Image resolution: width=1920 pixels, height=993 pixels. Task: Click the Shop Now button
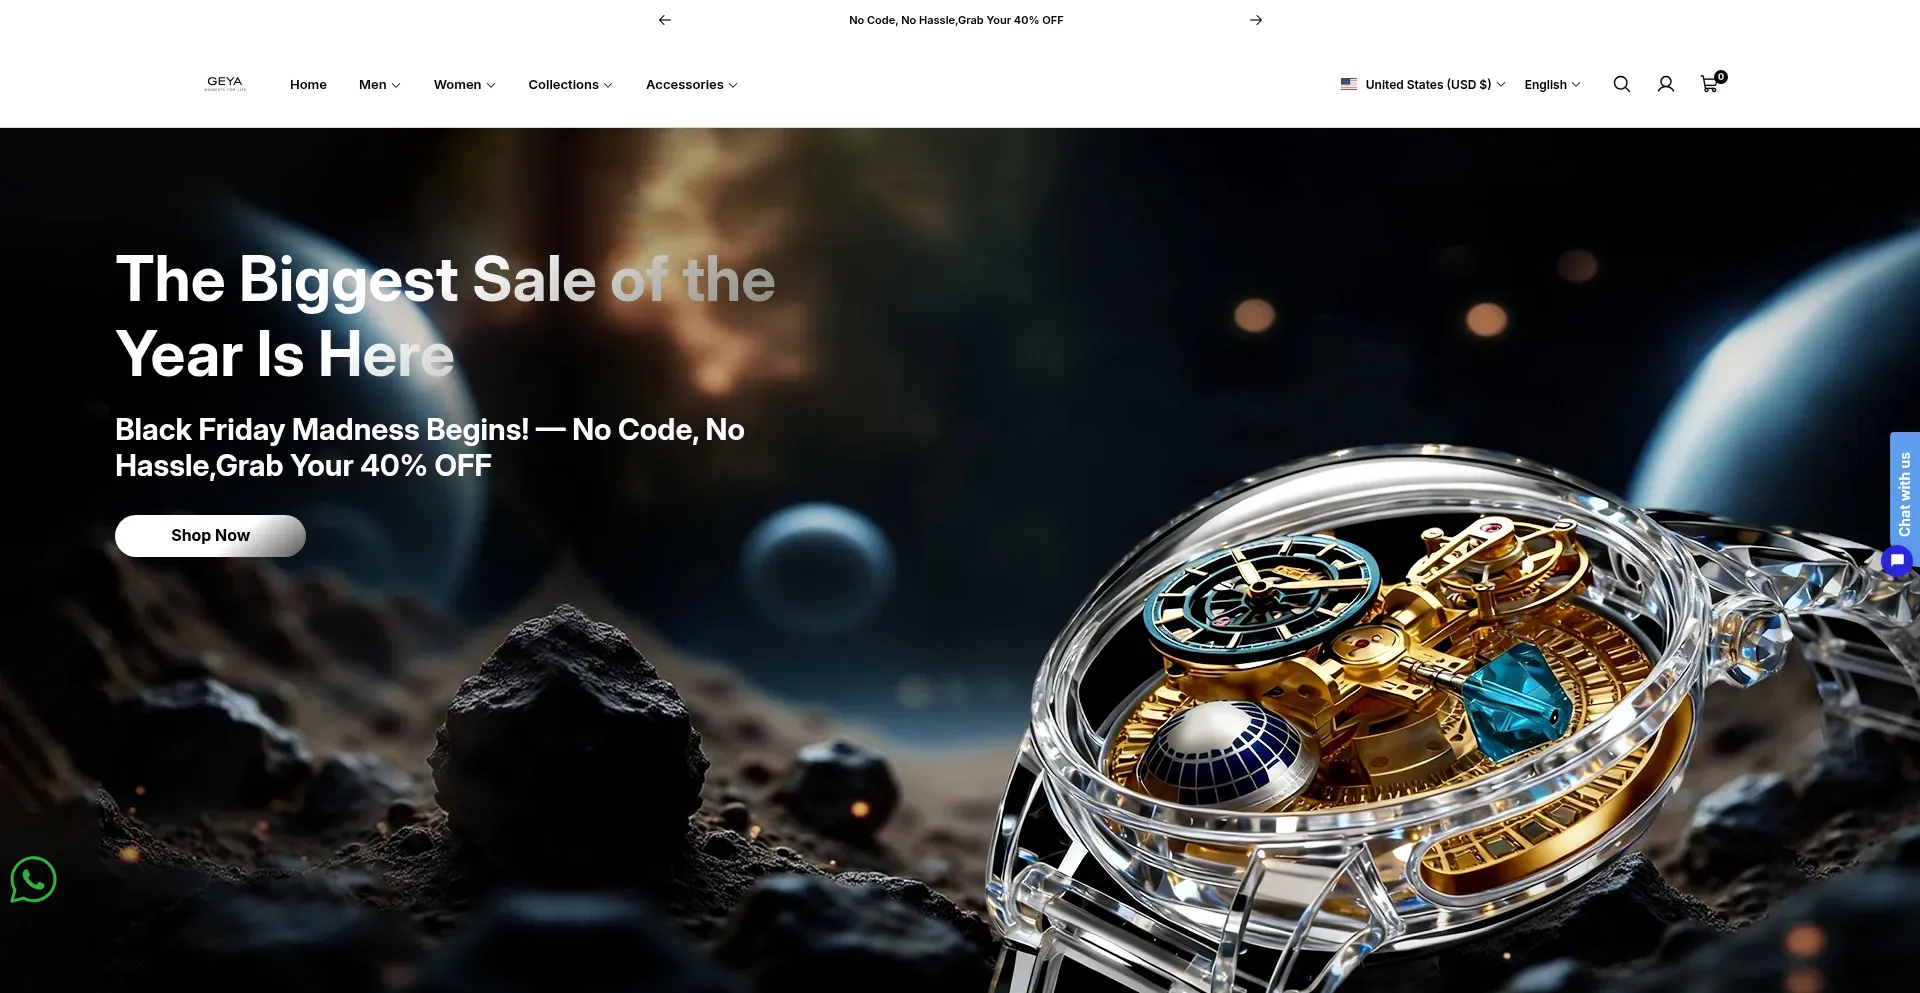coord(210,536)
